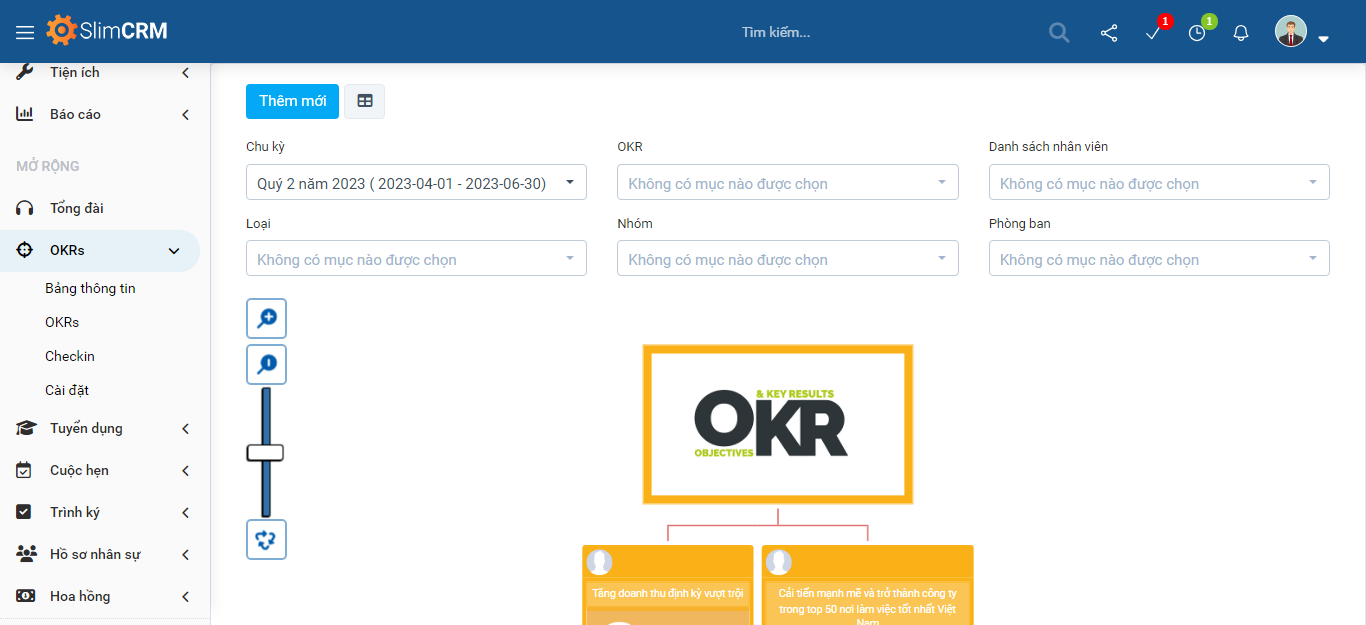Click the search magnifier icon
Screen dimensions: 1366x625
coord(1059,32)
